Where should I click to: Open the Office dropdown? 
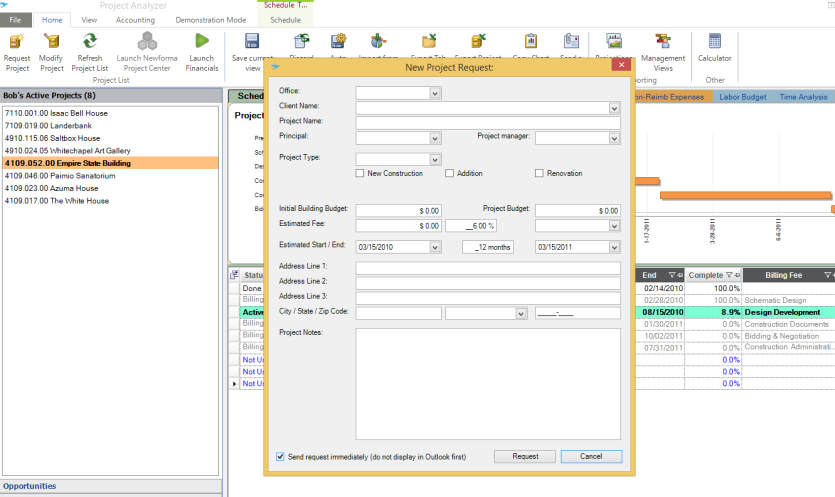coord(435,93)
